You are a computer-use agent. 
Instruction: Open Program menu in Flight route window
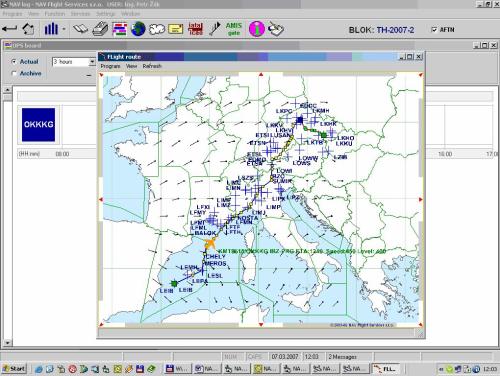coord(110,66)
